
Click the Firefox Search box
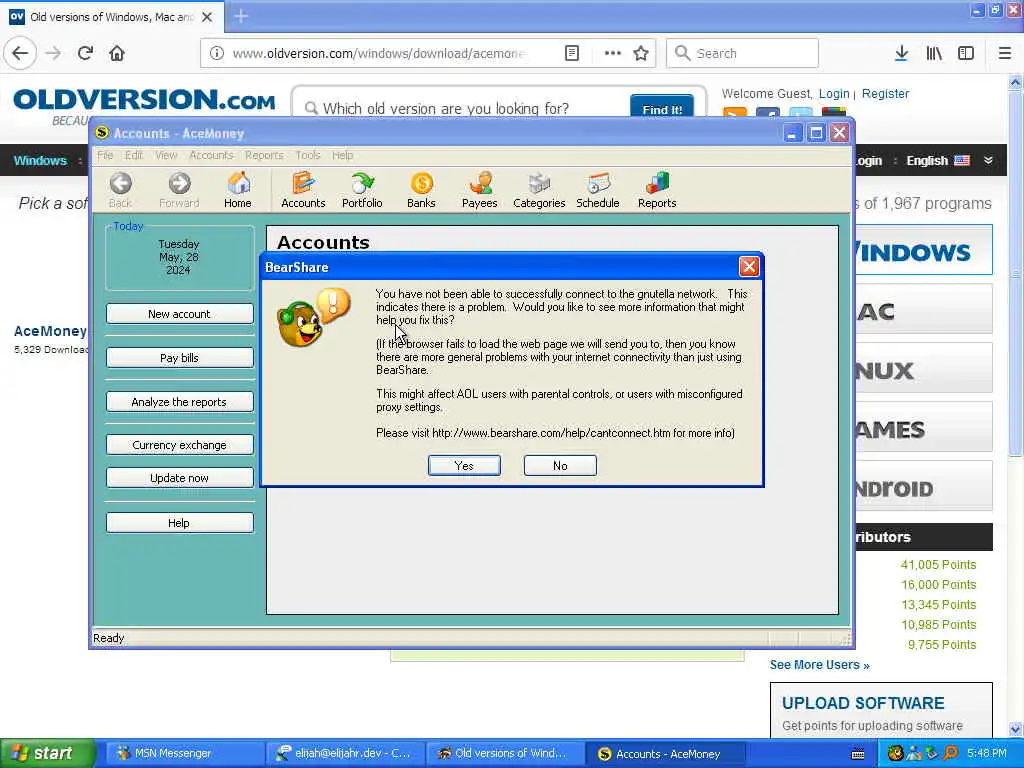[x=742, y=53]
